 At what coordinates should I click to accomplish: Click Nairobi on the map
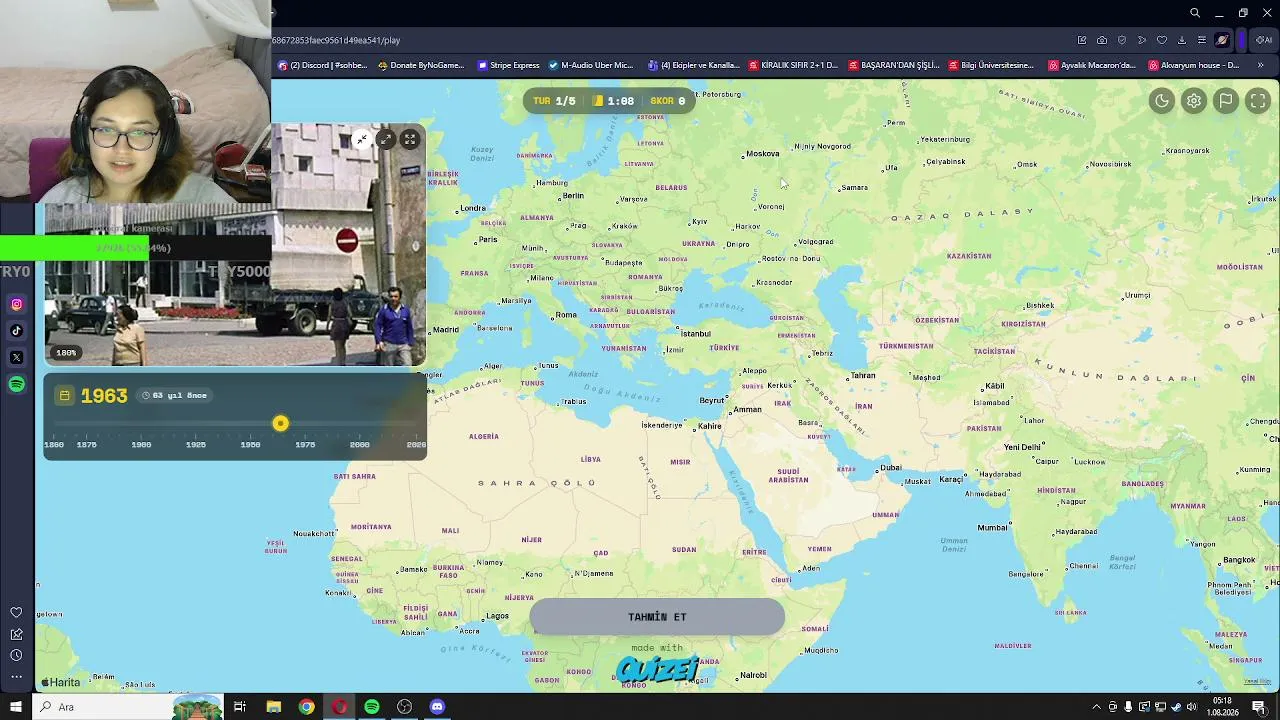[x=753, y=675]
